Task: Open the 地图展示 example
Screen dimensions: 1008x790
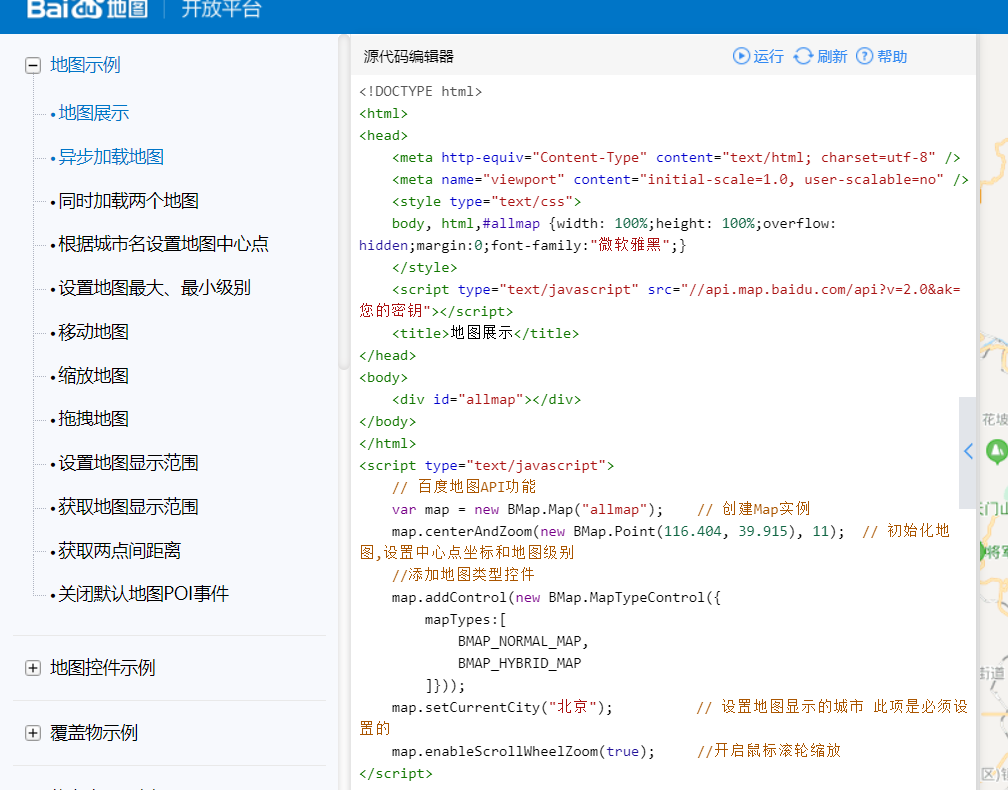Action: 94,113
